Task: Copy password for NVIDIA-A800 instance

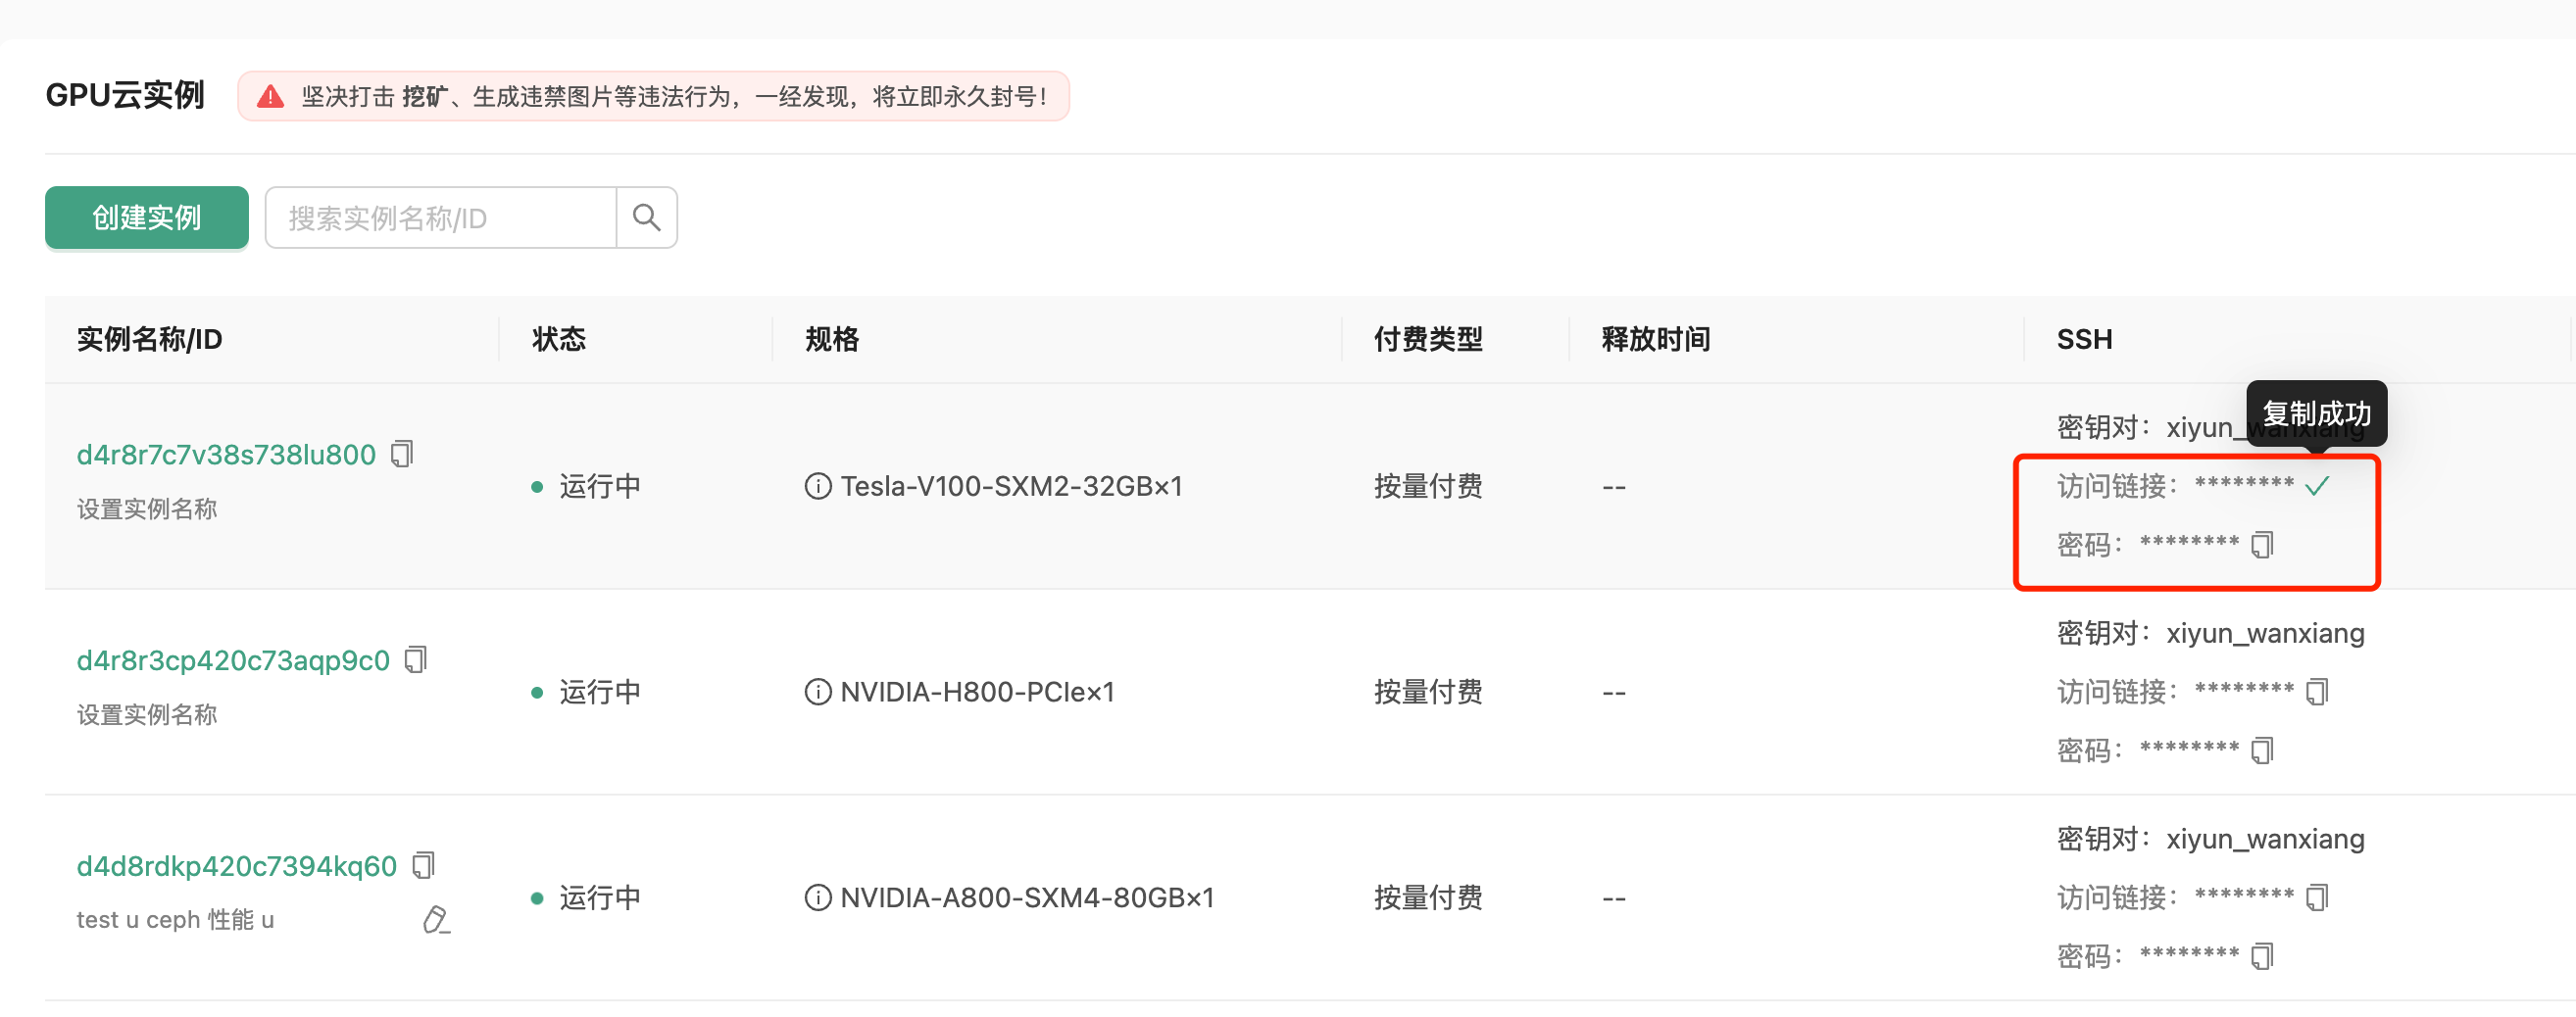Action: (x=2262, y=957)
